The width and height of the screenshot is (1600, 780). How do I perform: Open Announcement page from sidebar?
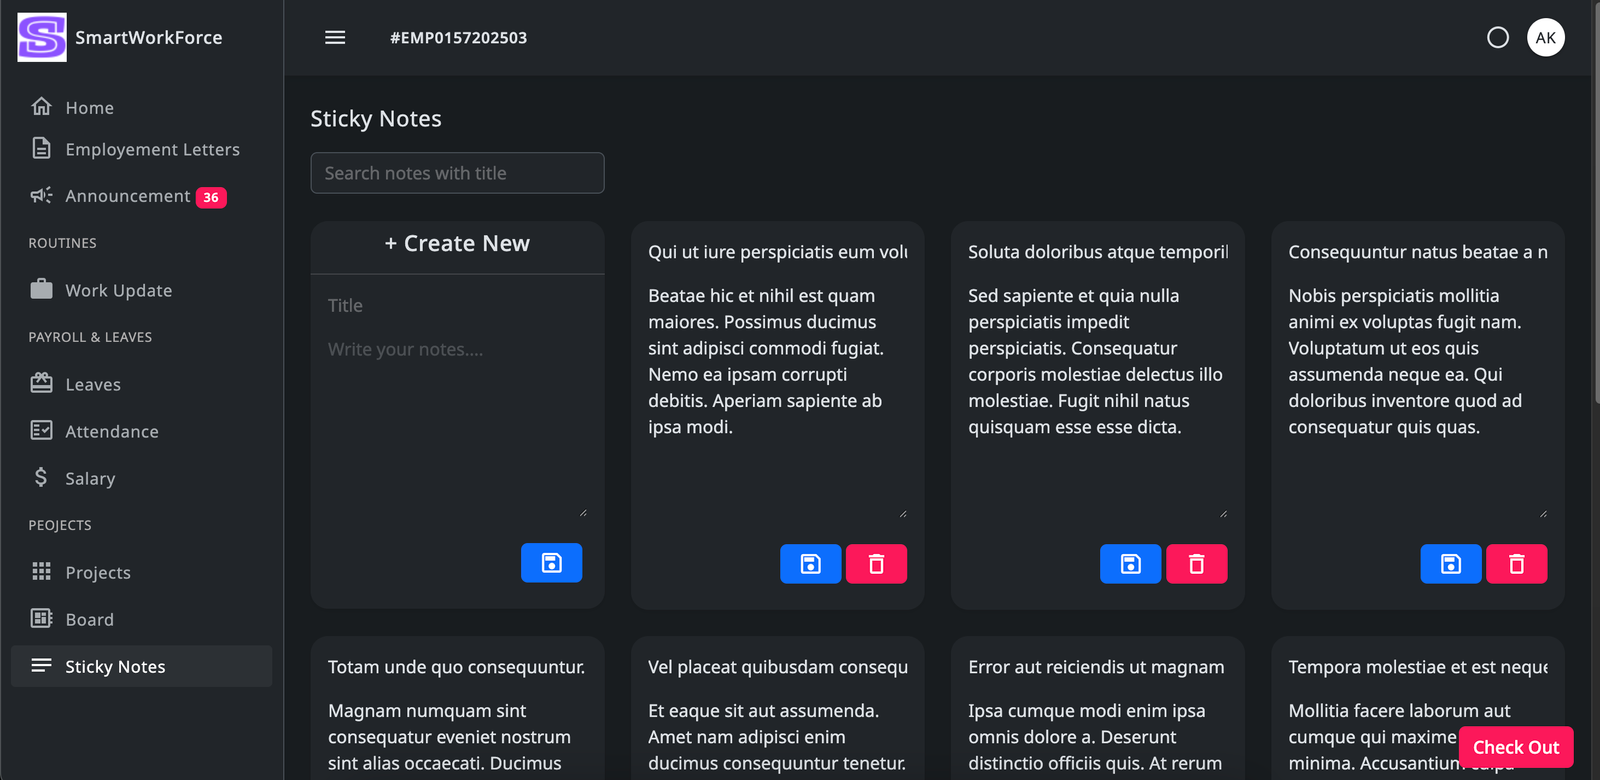[128, 196]
